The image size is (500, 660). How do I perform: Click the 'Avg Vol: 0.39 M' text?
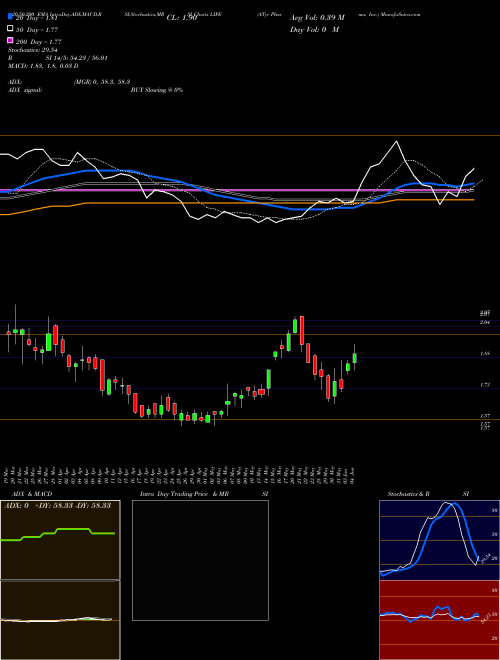(x=317, y=18)
